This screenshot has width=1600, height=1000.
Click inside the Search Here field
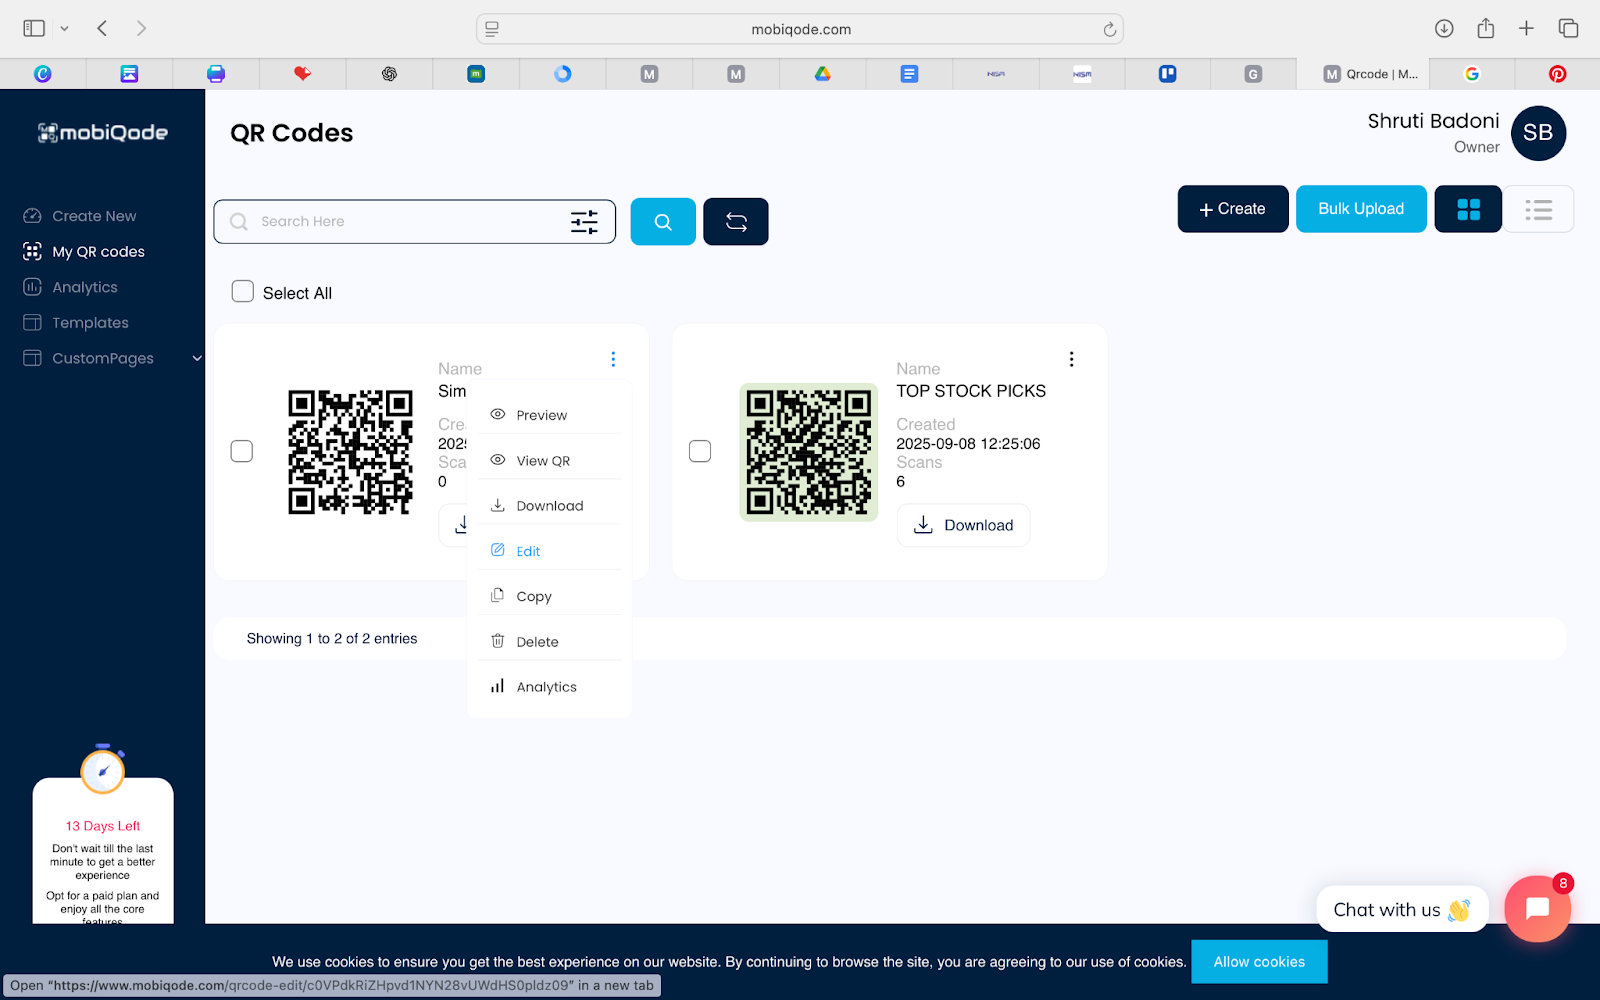(390, 221)
